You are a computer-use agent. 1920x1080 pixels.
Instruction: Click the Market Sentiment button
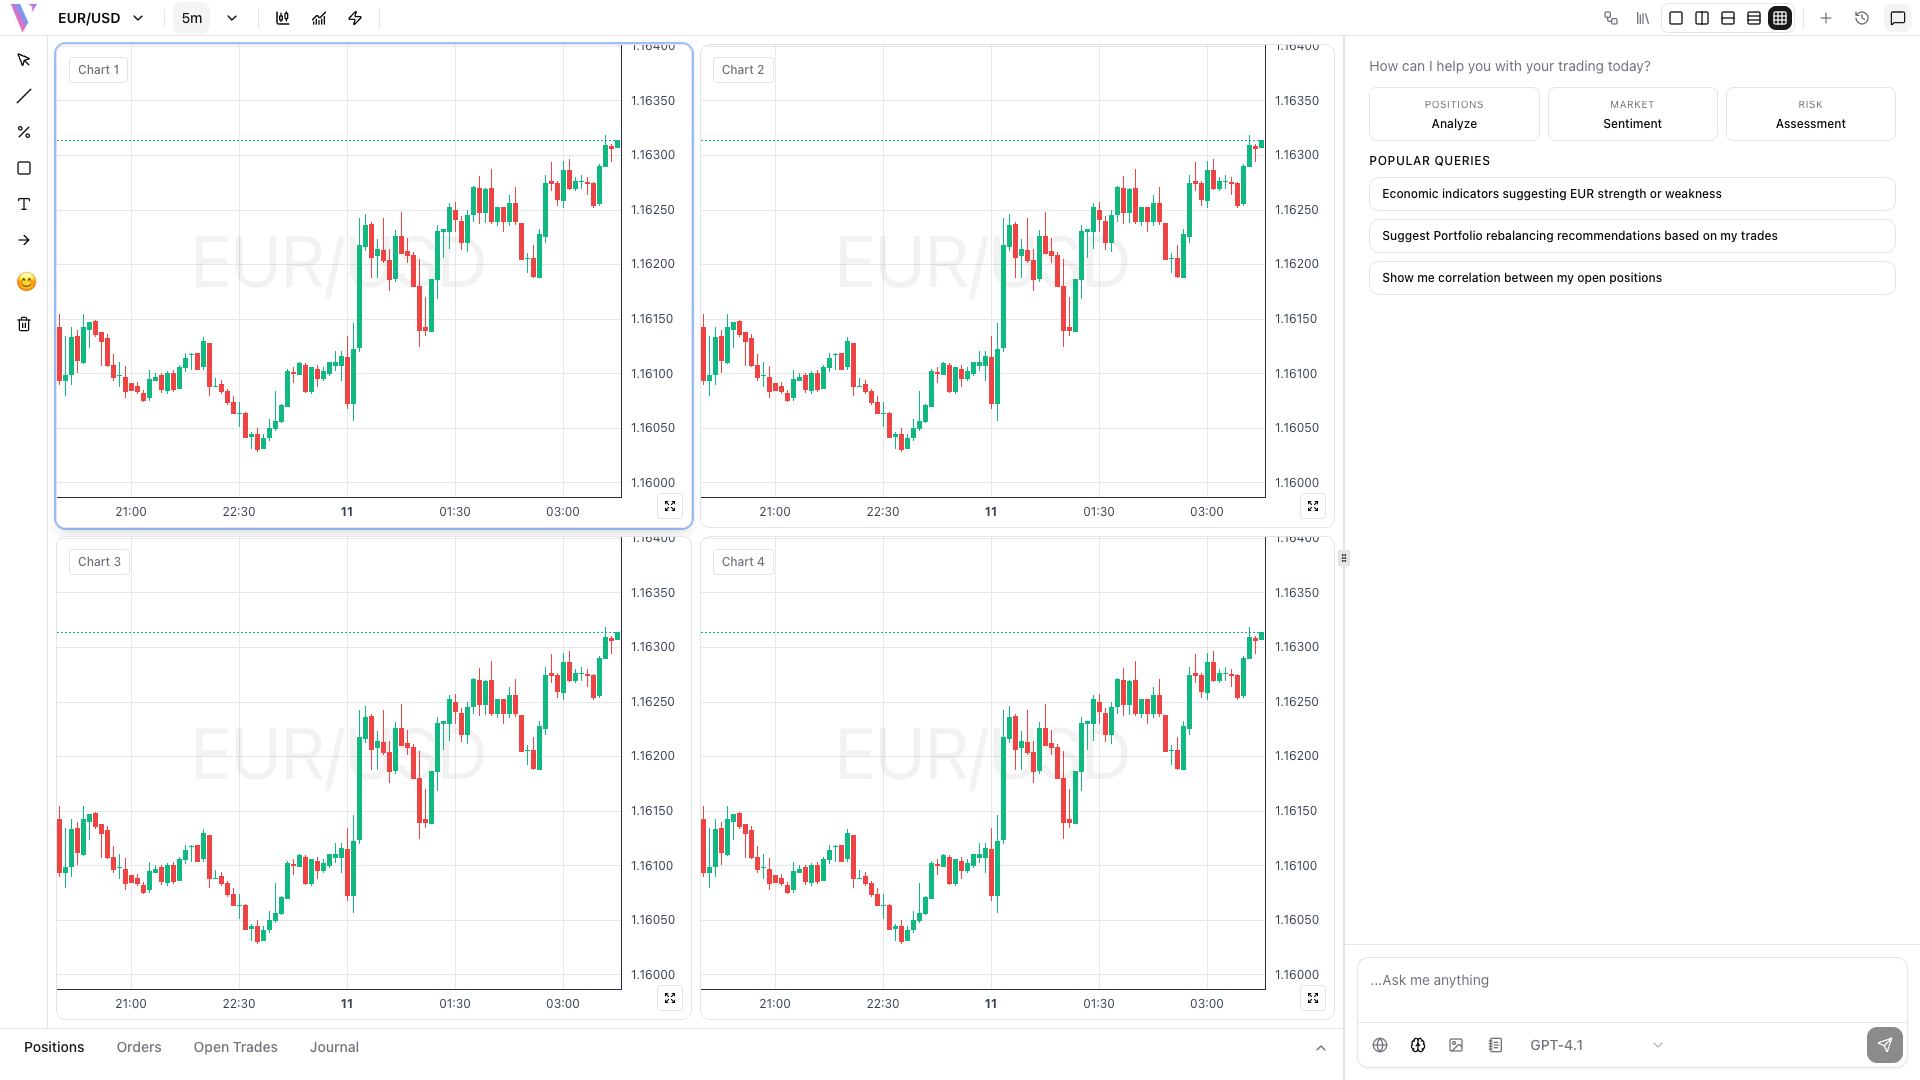pyautogui.click(x=1632, y=114)
